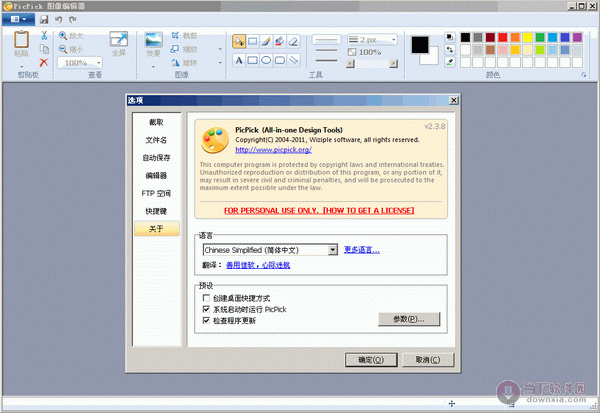This screenshot has height=413, width=600.
Task: Click the Cut scissors icon
Action: (44, 36)
